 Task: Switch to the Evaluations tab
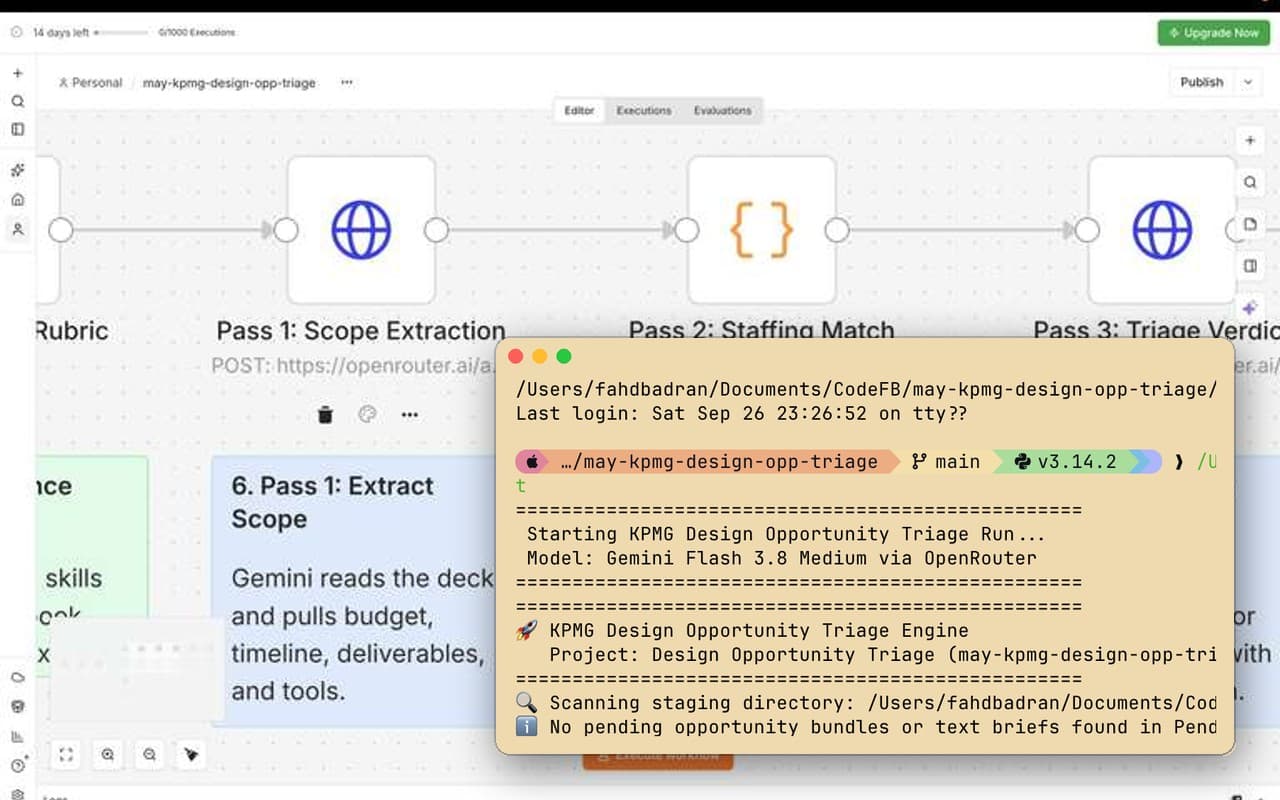pyautogui.click(x=722, y=110)
